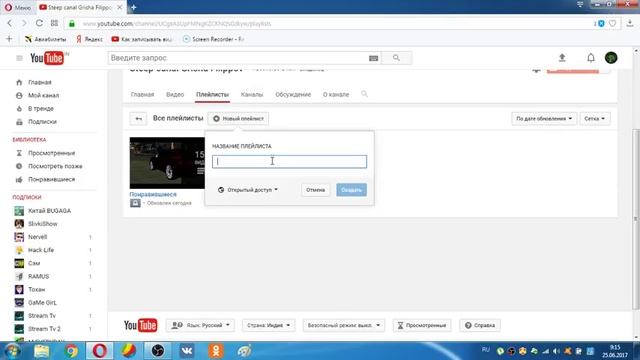Switch to the Каналы channel tab
Viewport: 640px width, 360px height.
(252, 94)
